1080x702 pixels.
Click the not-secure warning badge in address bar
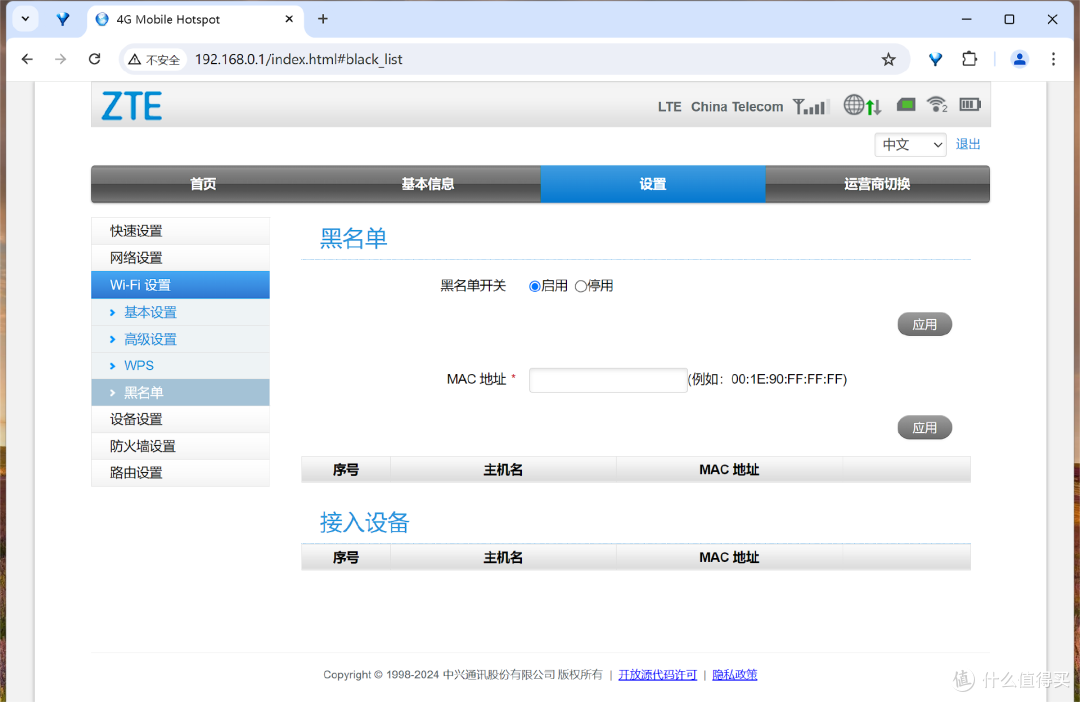tap(154, 60)
